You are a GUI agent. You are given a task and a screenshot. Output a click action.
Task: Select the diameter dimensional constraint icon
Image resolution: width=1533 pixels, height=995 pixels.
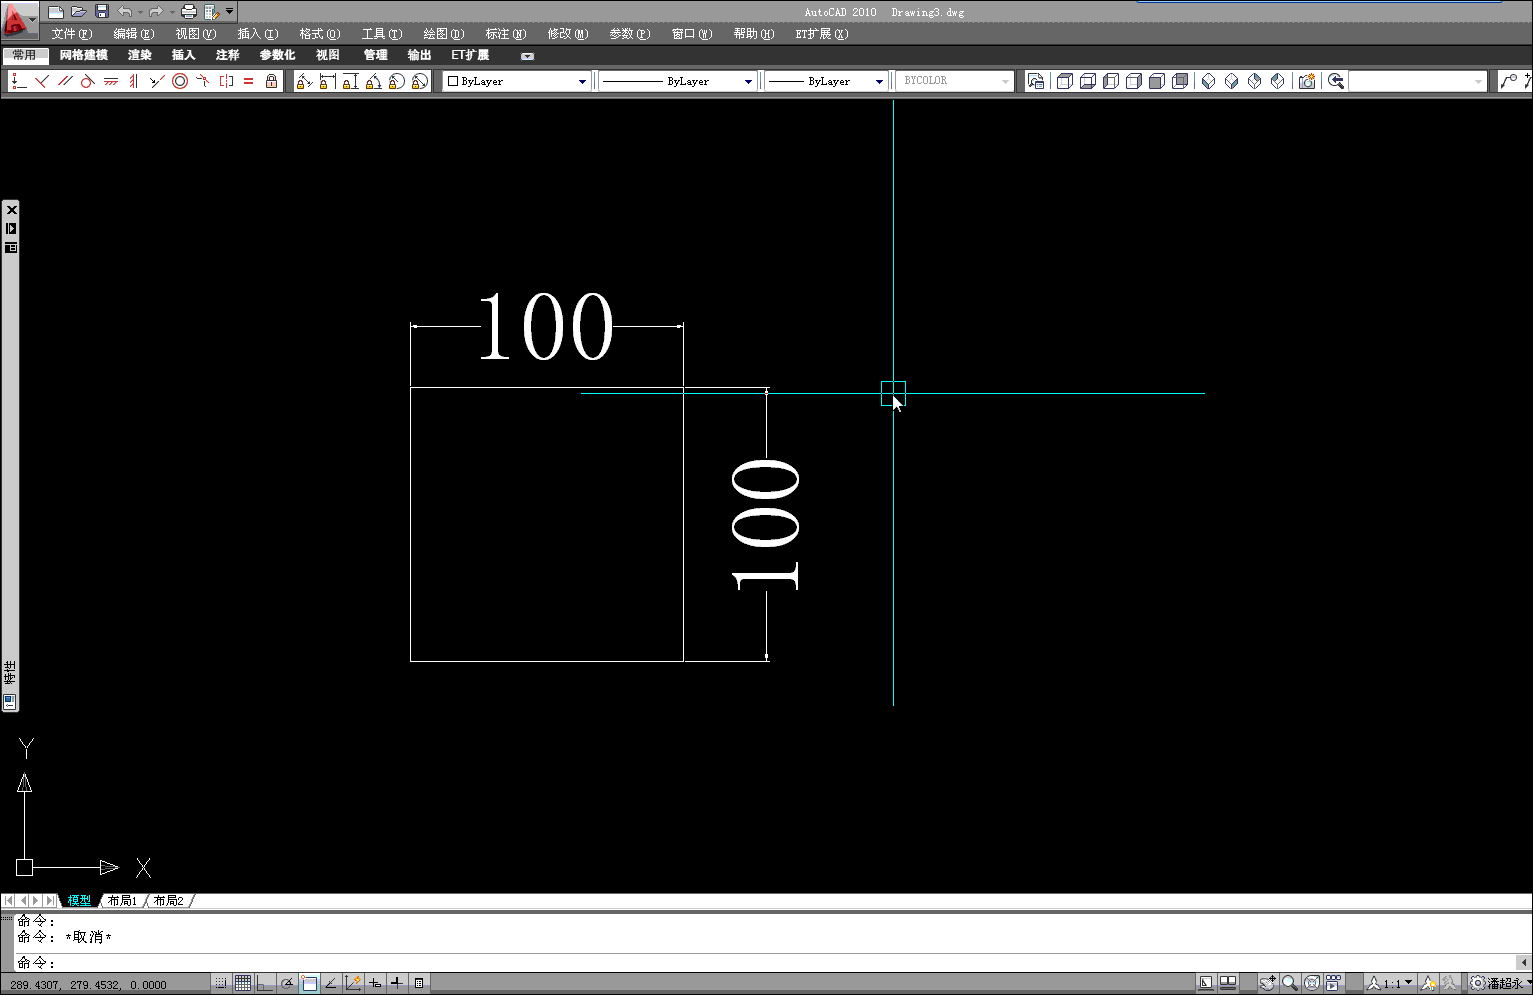click(419, 81)
